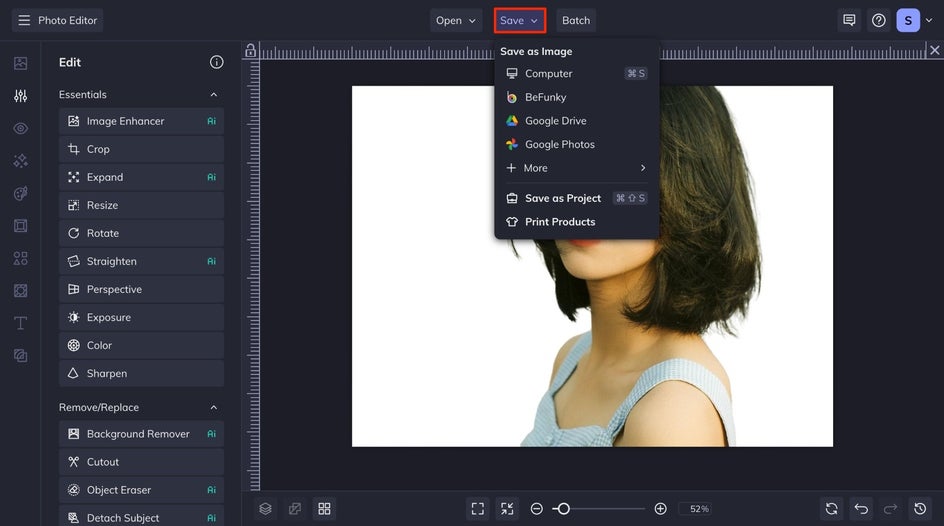Select the Background Remover tool
Screen dimensions: 944x526
point(138,434)
